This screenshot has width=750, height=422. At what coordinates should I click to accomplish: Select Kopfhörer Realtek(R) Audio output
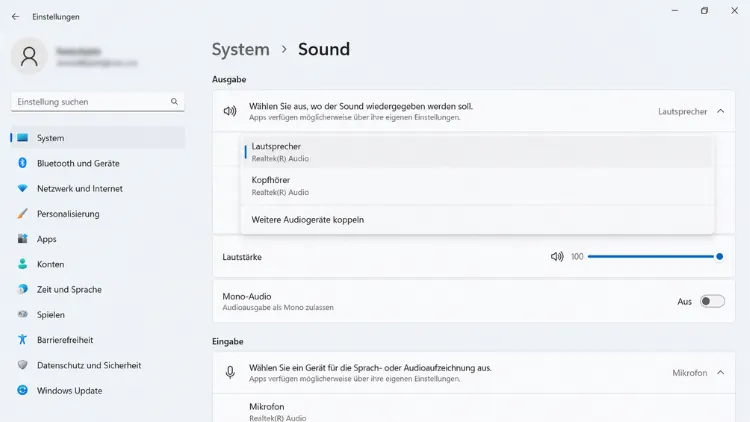pos(477,186)
